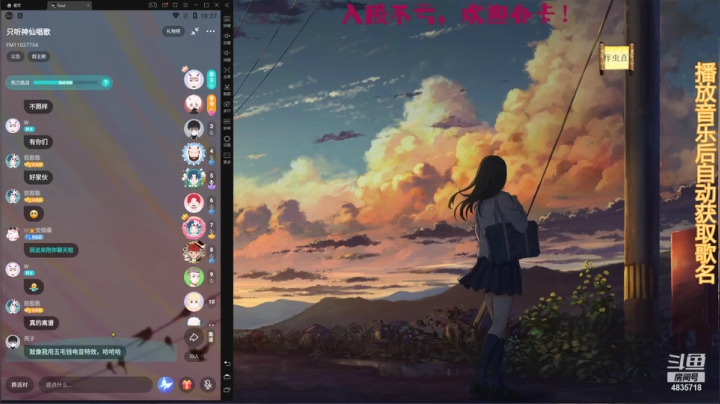Click the green message 我进来陪你聊天啦
The height and width of the screenshot is (404, 720).
[51, 250]
